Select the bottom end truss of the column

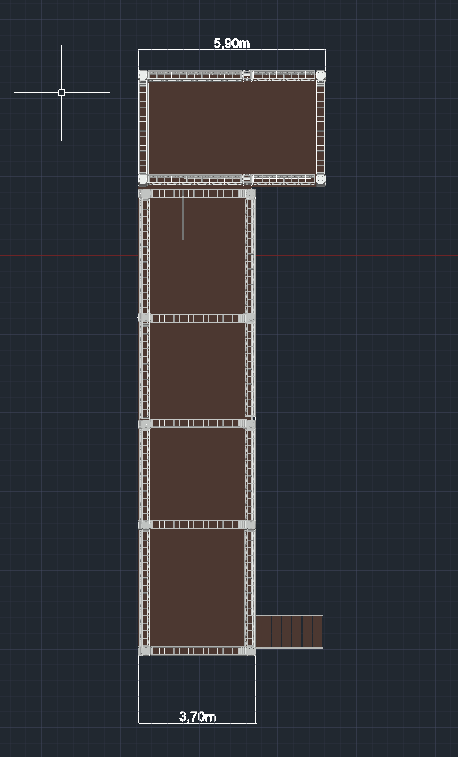pyautogui.click(x=197, y=651)
